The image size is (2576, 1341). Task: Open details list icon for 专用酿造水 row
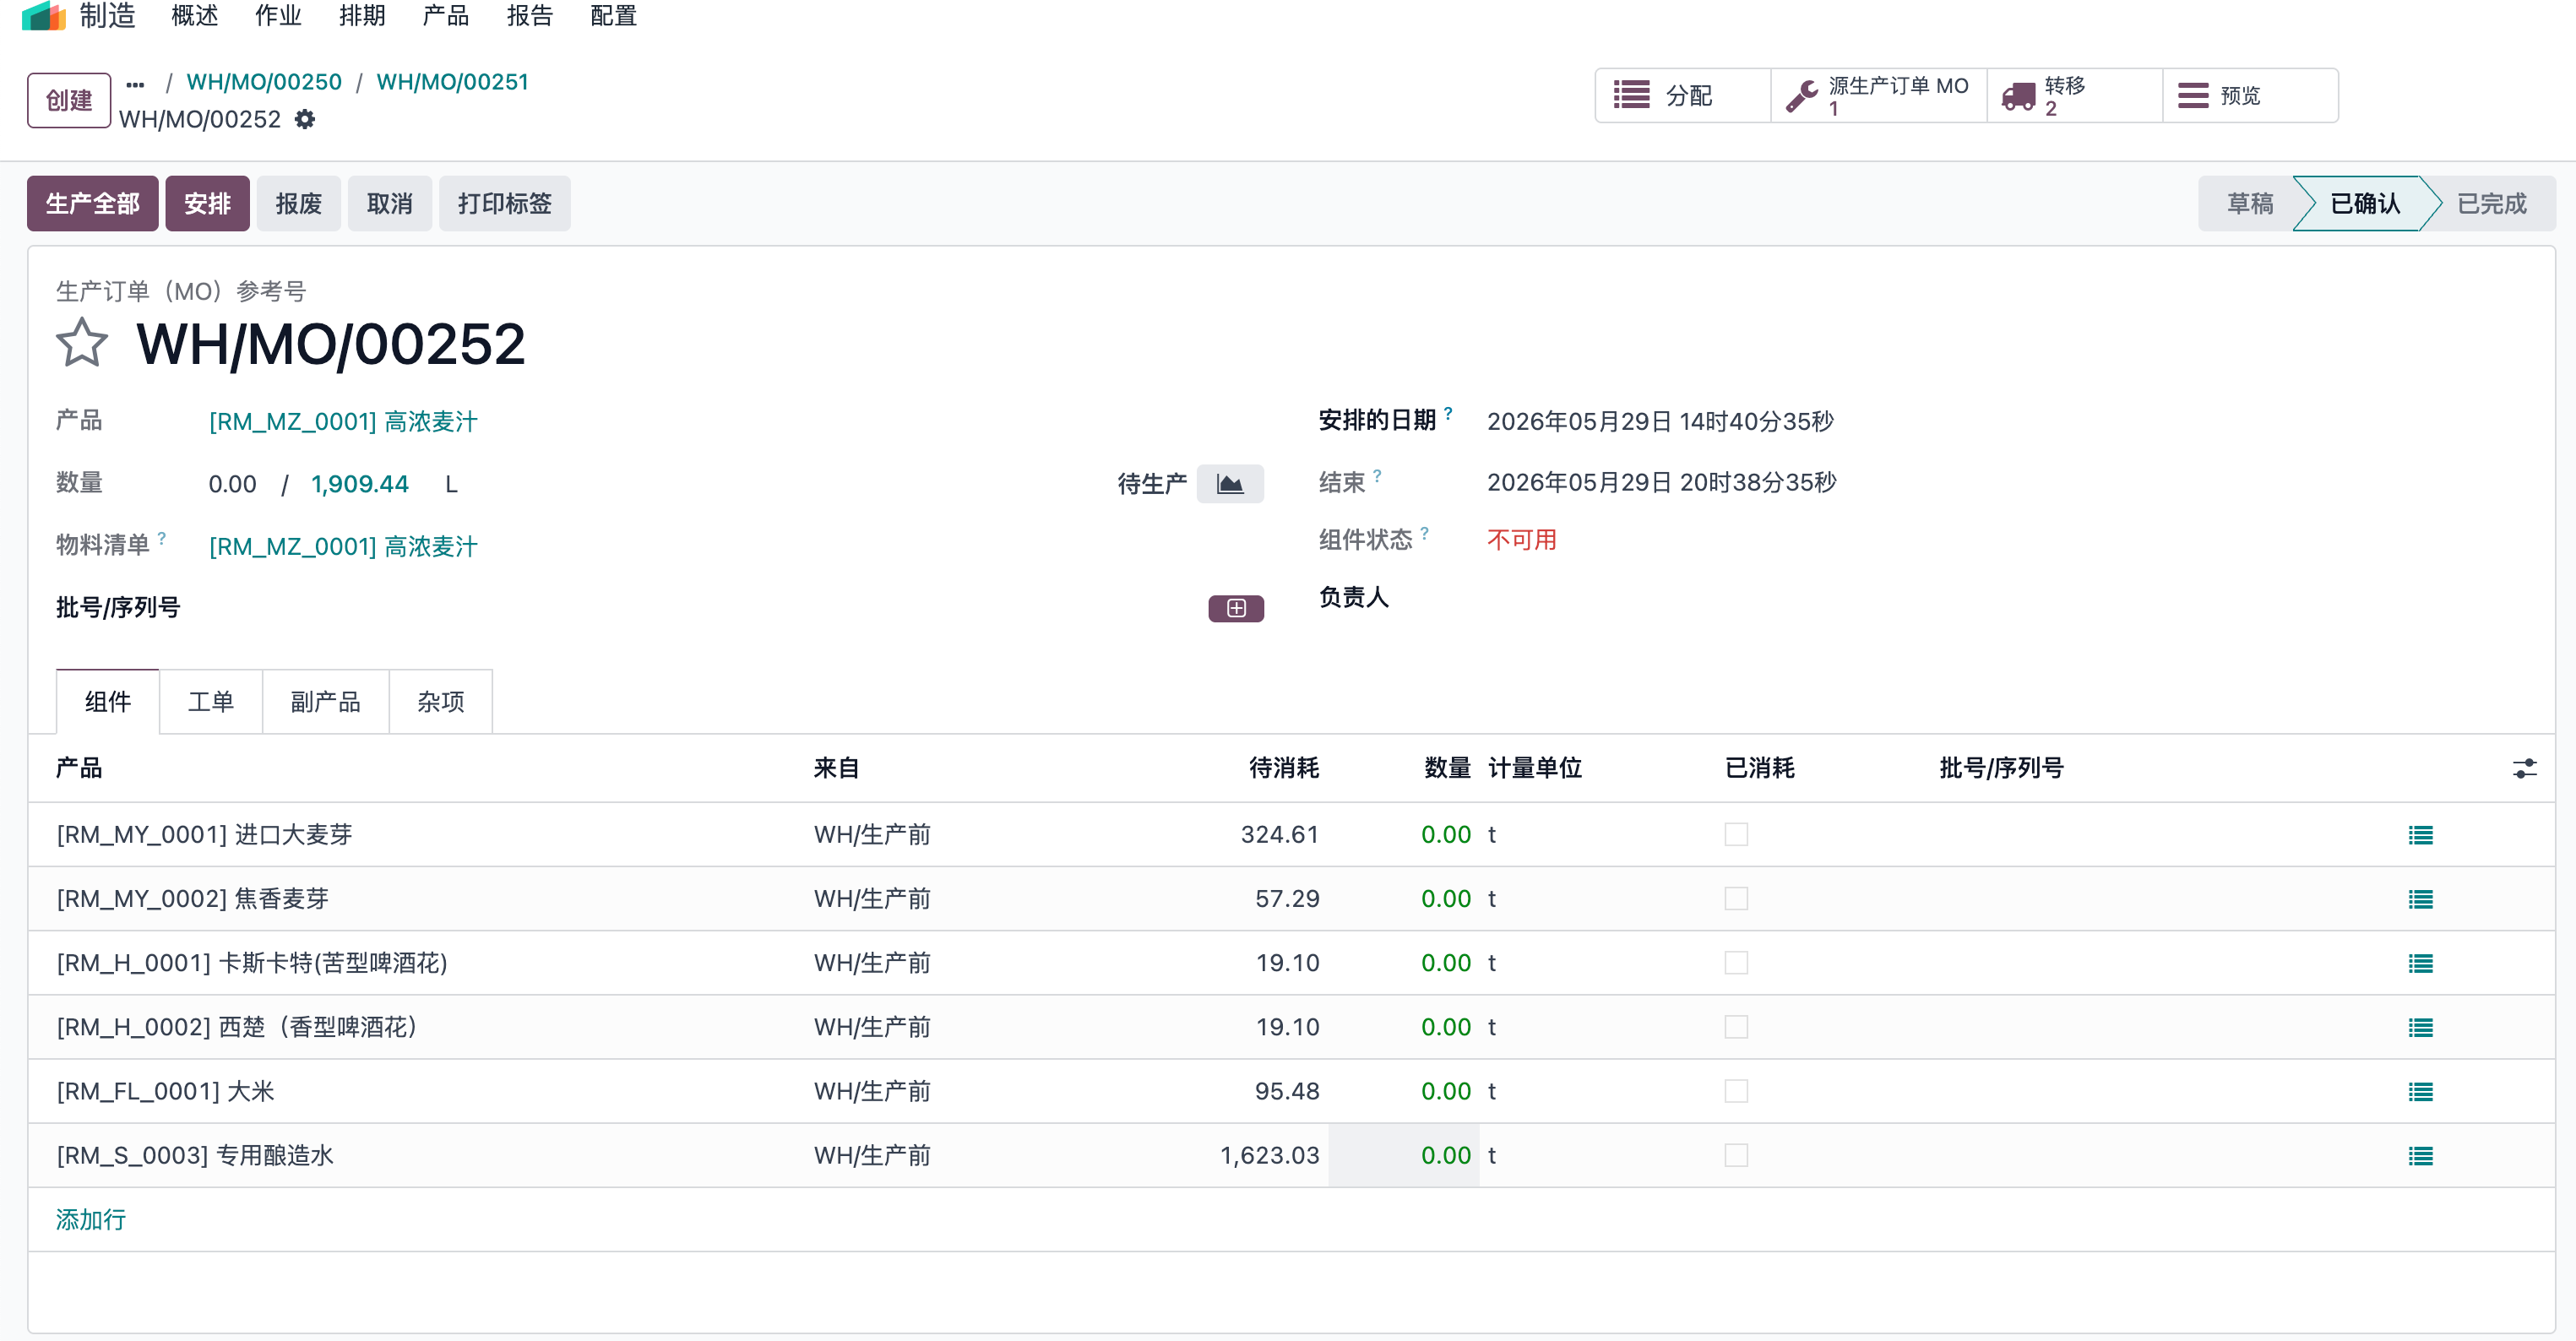coord(2420,1156)
